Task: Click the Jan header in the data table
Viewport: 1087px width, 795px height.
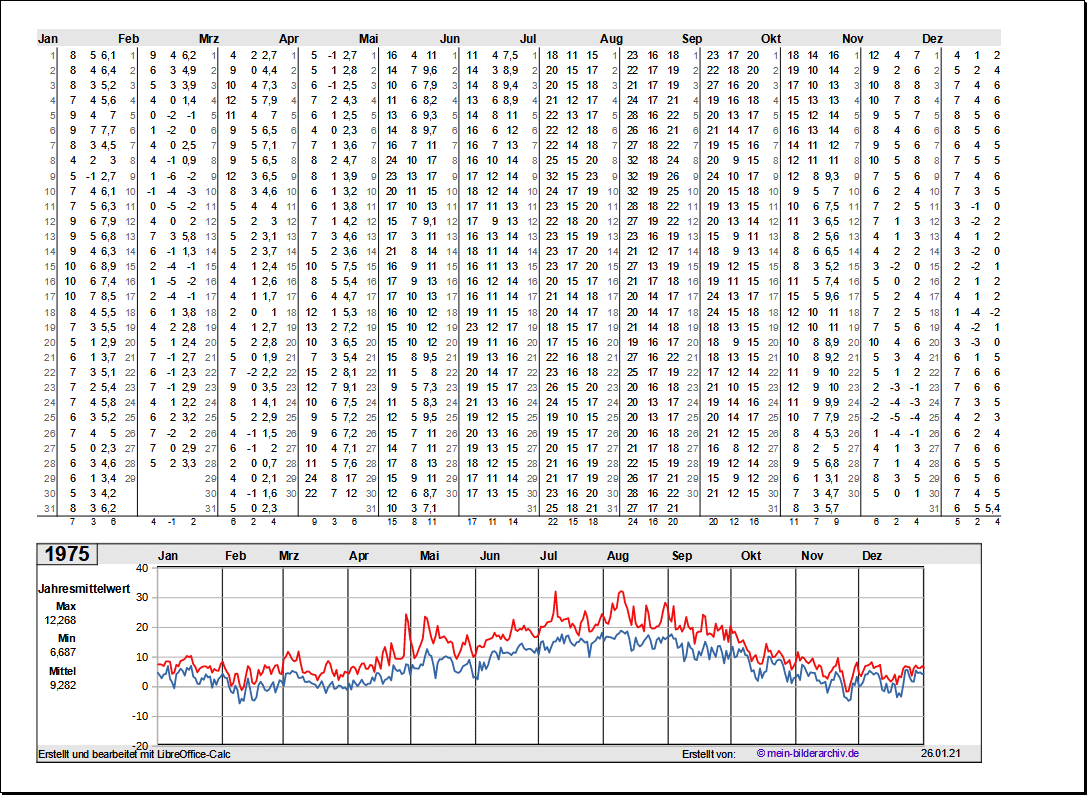Action: [48, 39]
